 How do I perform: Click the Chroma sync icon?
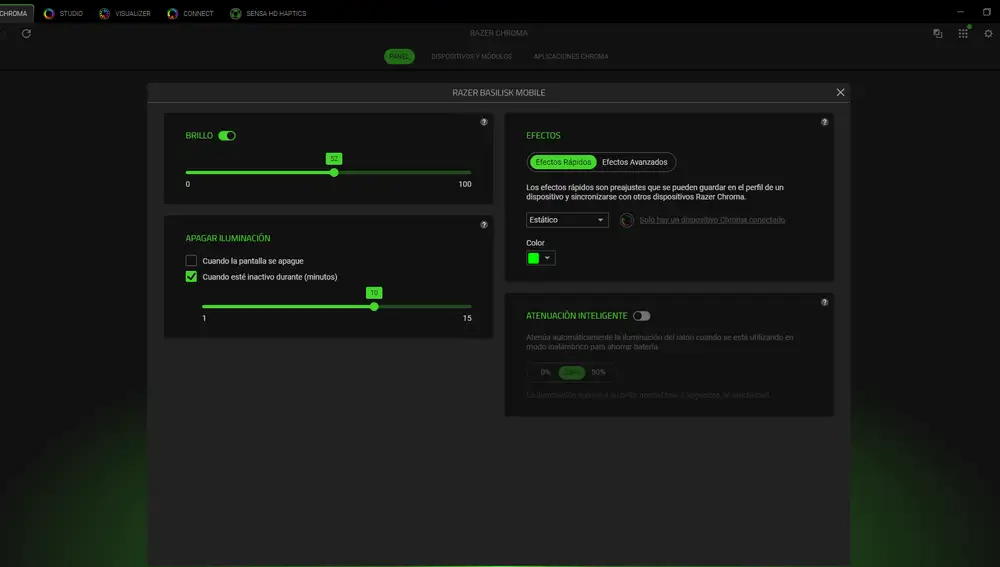(x=627, y=220)
